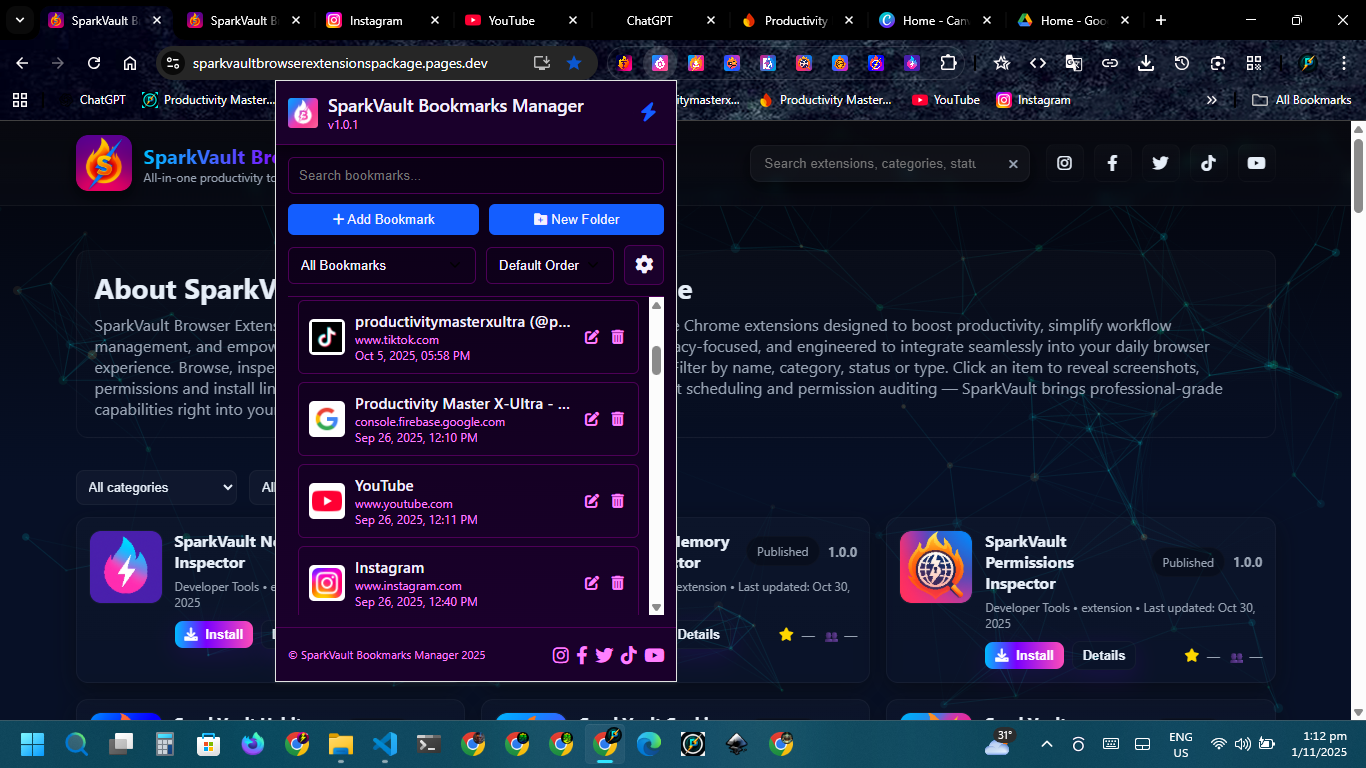Image resolution: width=1366 pixels, height=768 pixels.
Task: Click the Add Bookmark button
Action: point(383,219)
